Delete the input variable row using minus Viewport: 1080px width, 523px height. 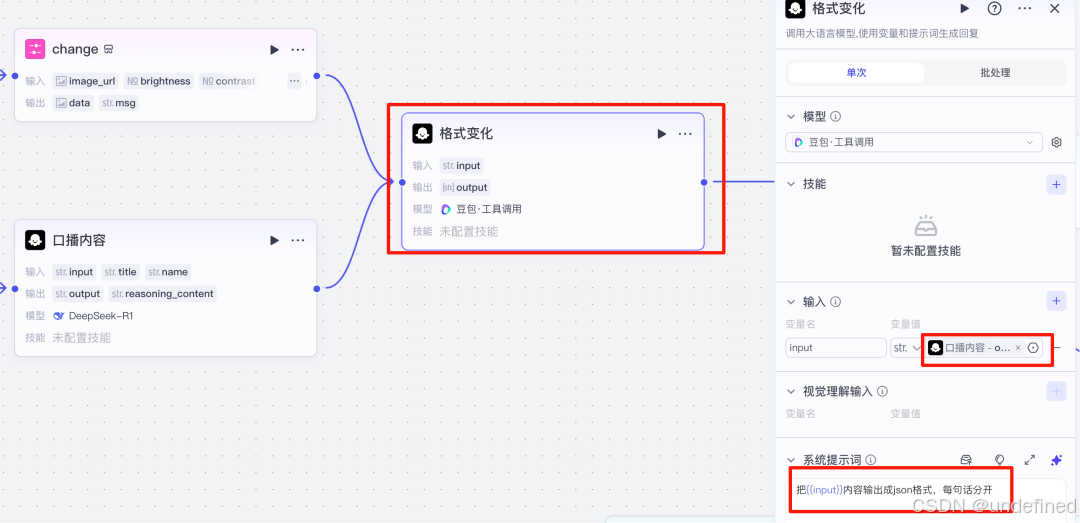tap(1057, 348)
